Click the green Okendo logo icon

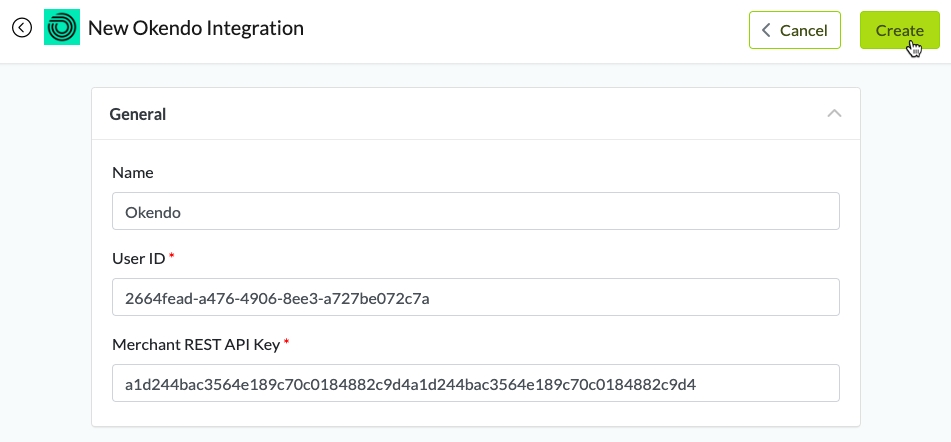tap(62, 28)
